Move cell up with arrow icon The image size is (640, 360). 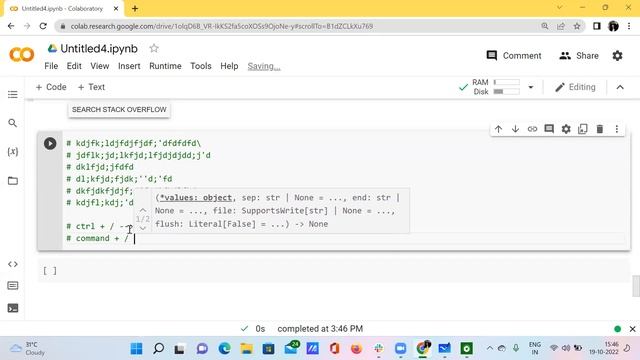point(498,129)
